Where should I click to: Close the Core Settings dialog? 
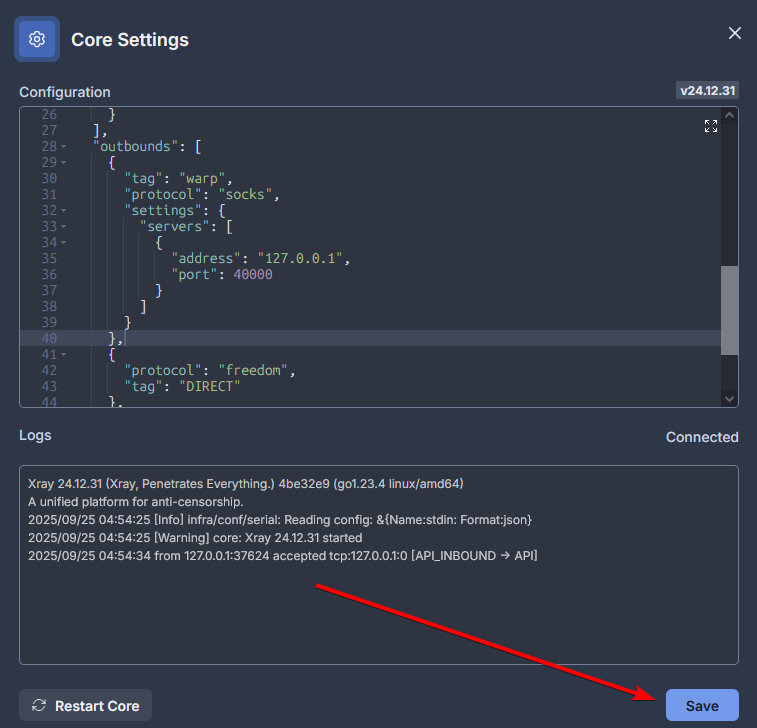click(734, 33)
